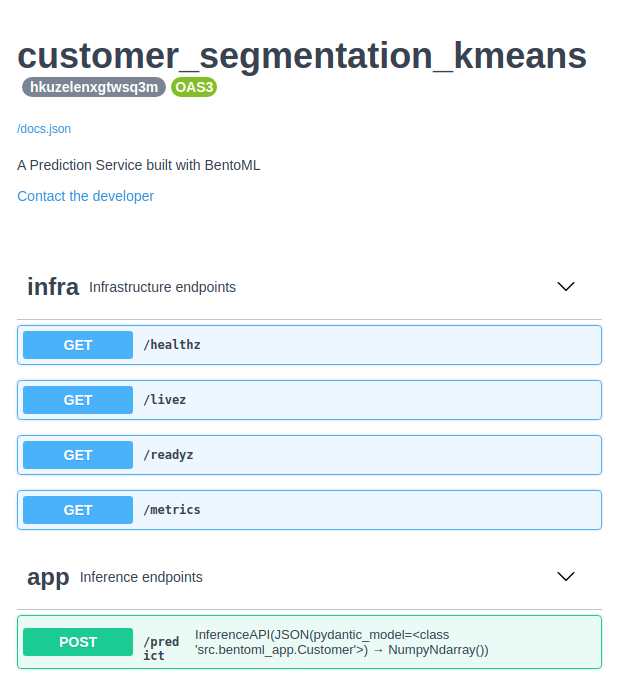Image resolution: width=623 pixels, height=683 pixels.
Task: Click the InferenceAPI description text
Action: click(x=341, y=642)
